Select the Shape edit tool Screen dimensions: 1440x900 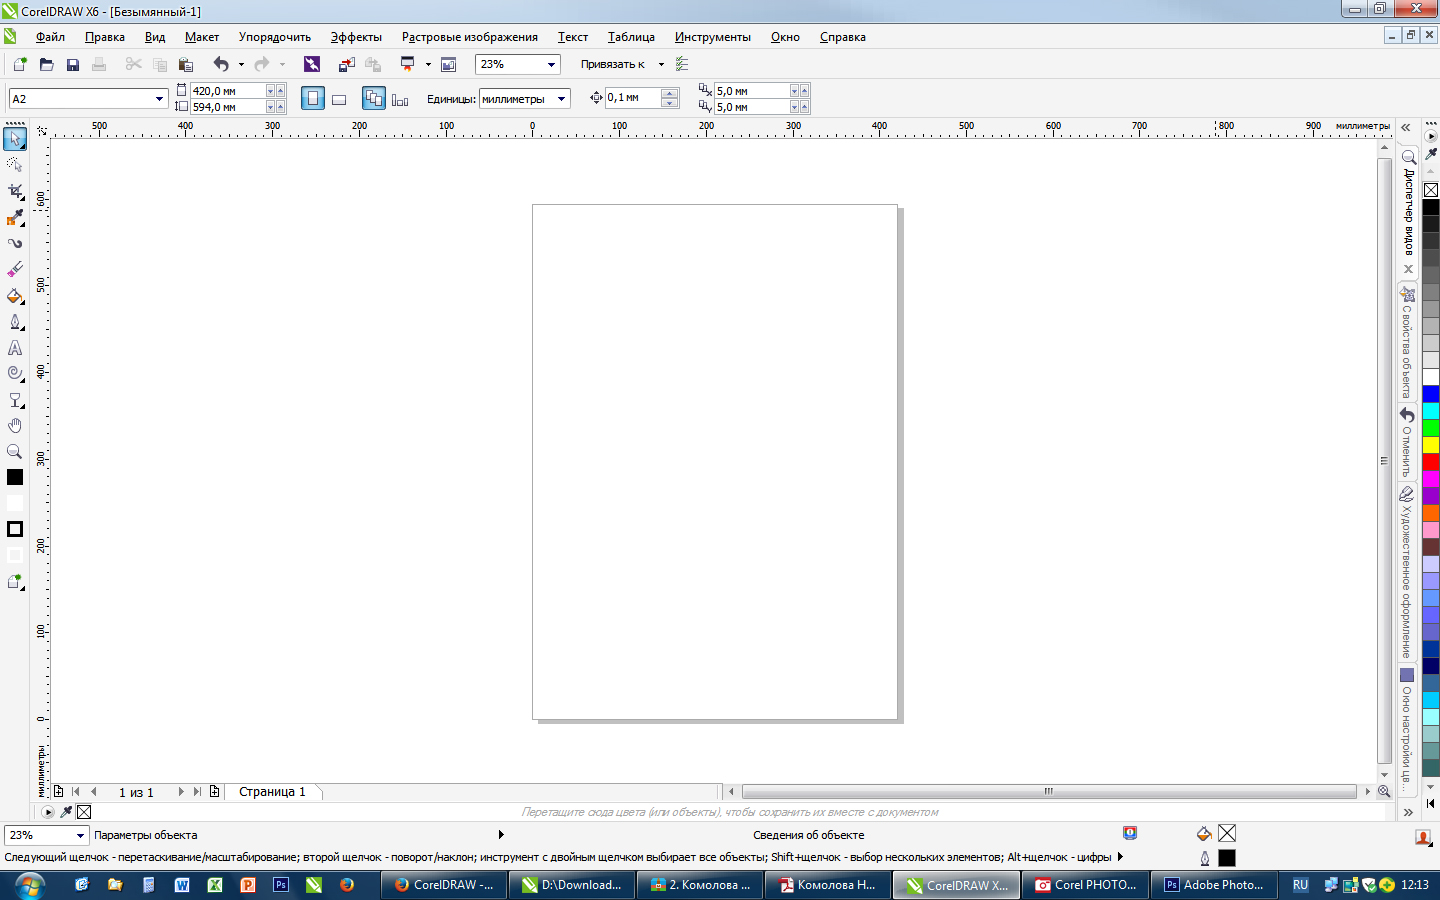coord(15,164)
